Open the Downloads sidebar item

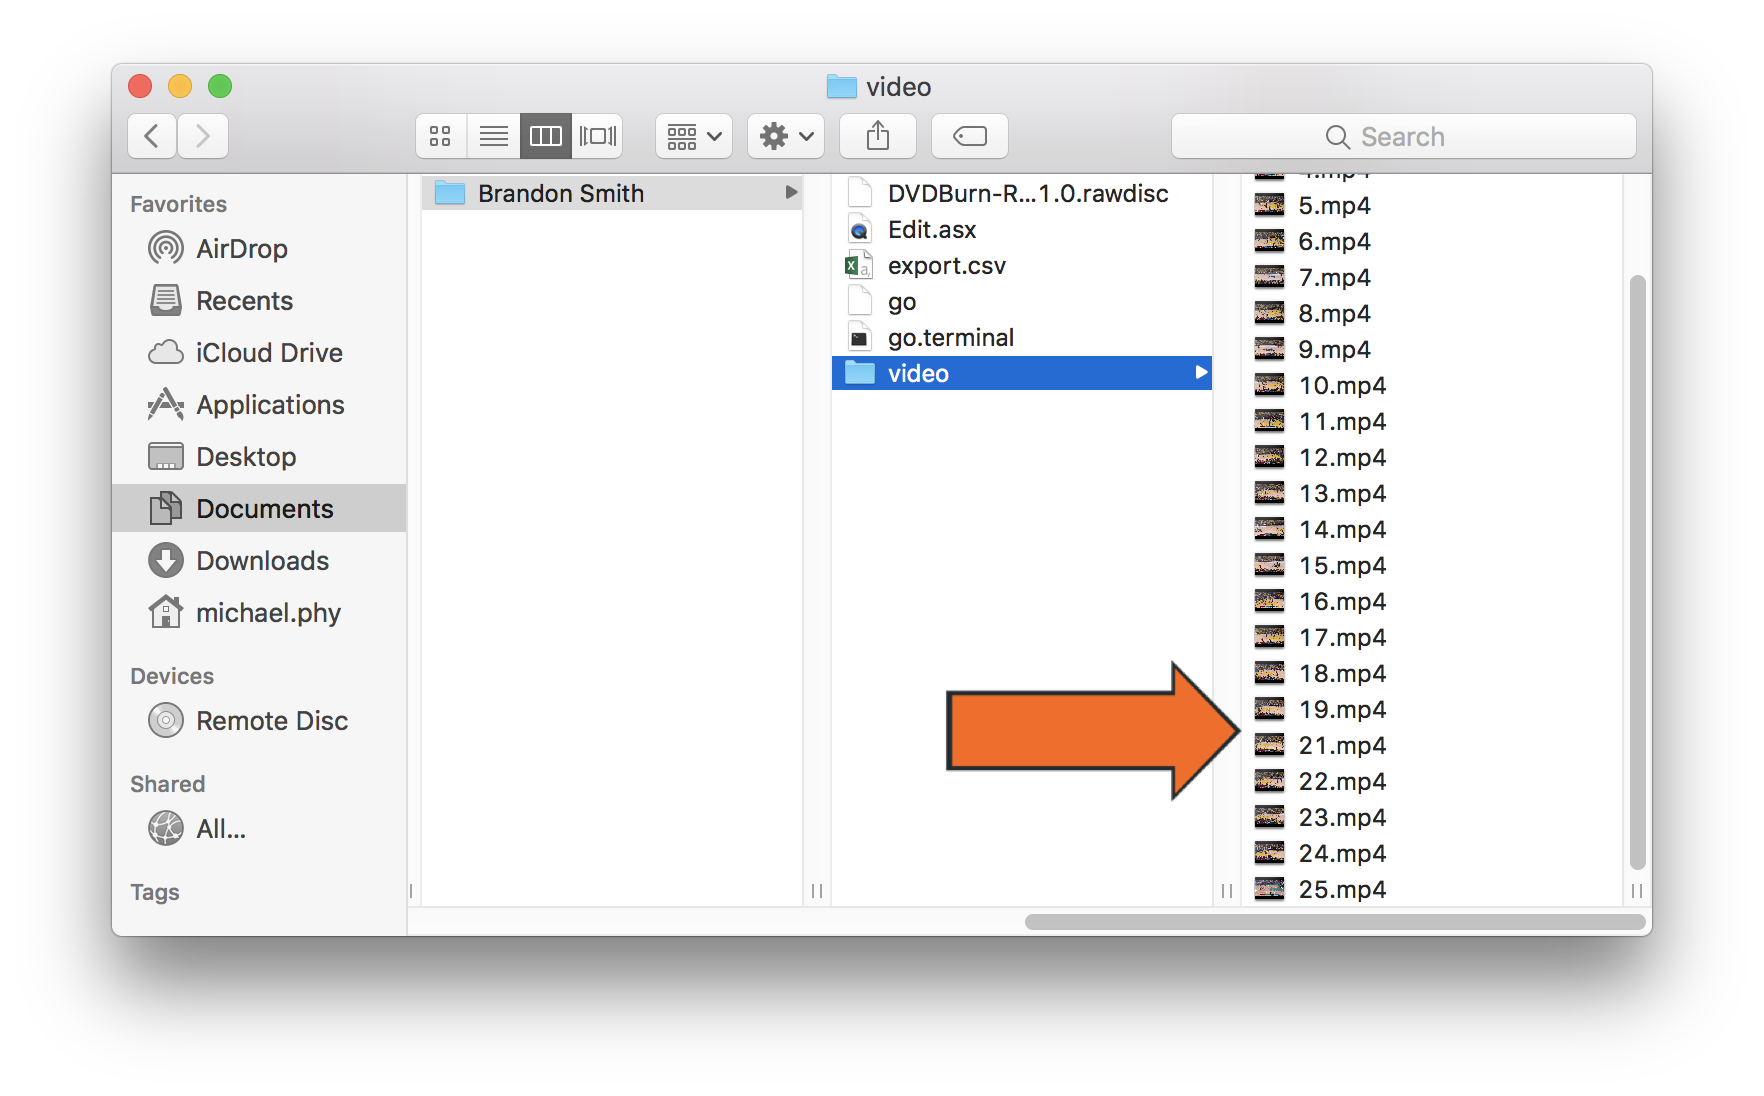click(x=262, y=561)
